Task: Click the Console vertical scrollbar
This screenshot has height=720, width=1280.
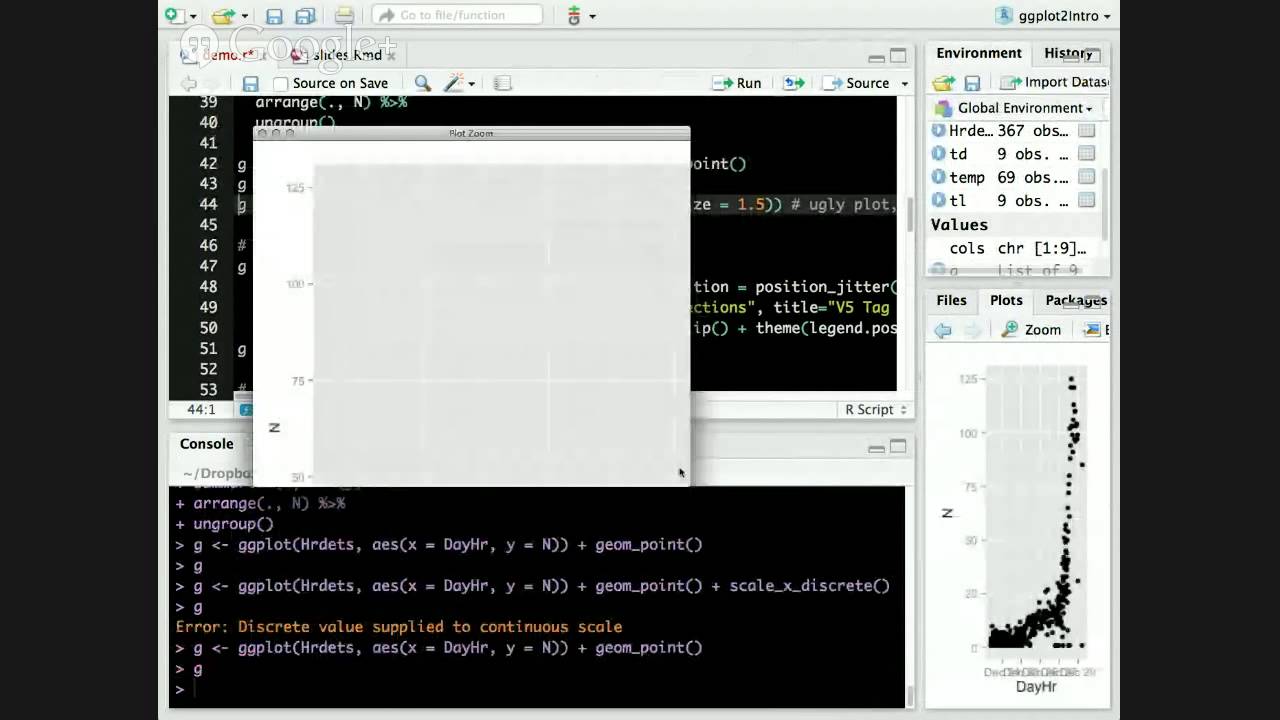Action: point(910,694)
